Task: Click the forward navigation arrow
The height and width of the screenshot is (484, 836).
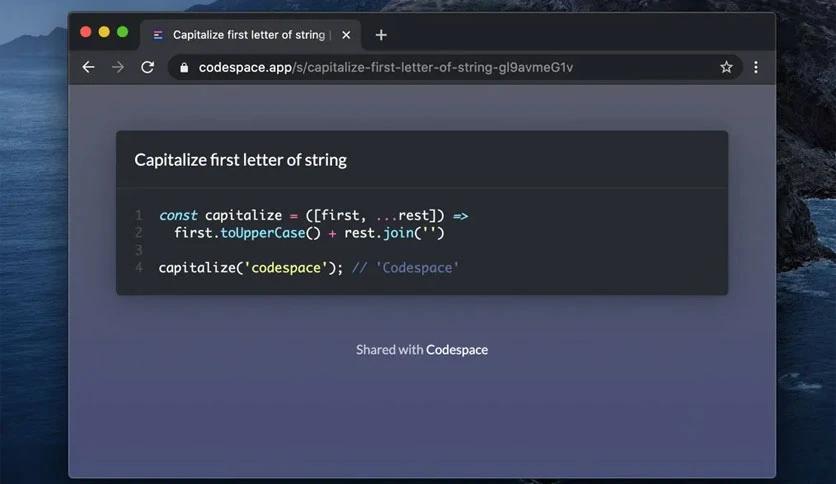Action: [118, 67]
